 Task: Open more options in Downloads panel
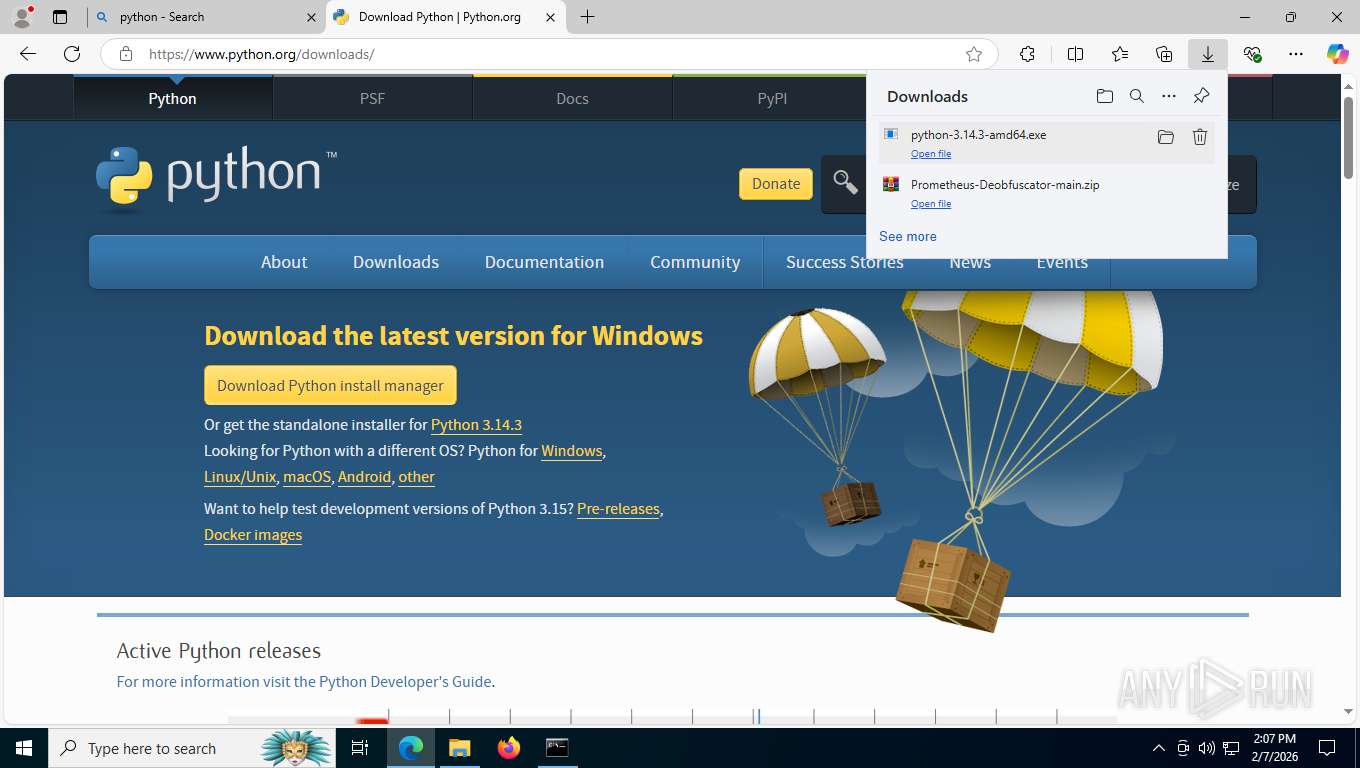[1169, 96]
